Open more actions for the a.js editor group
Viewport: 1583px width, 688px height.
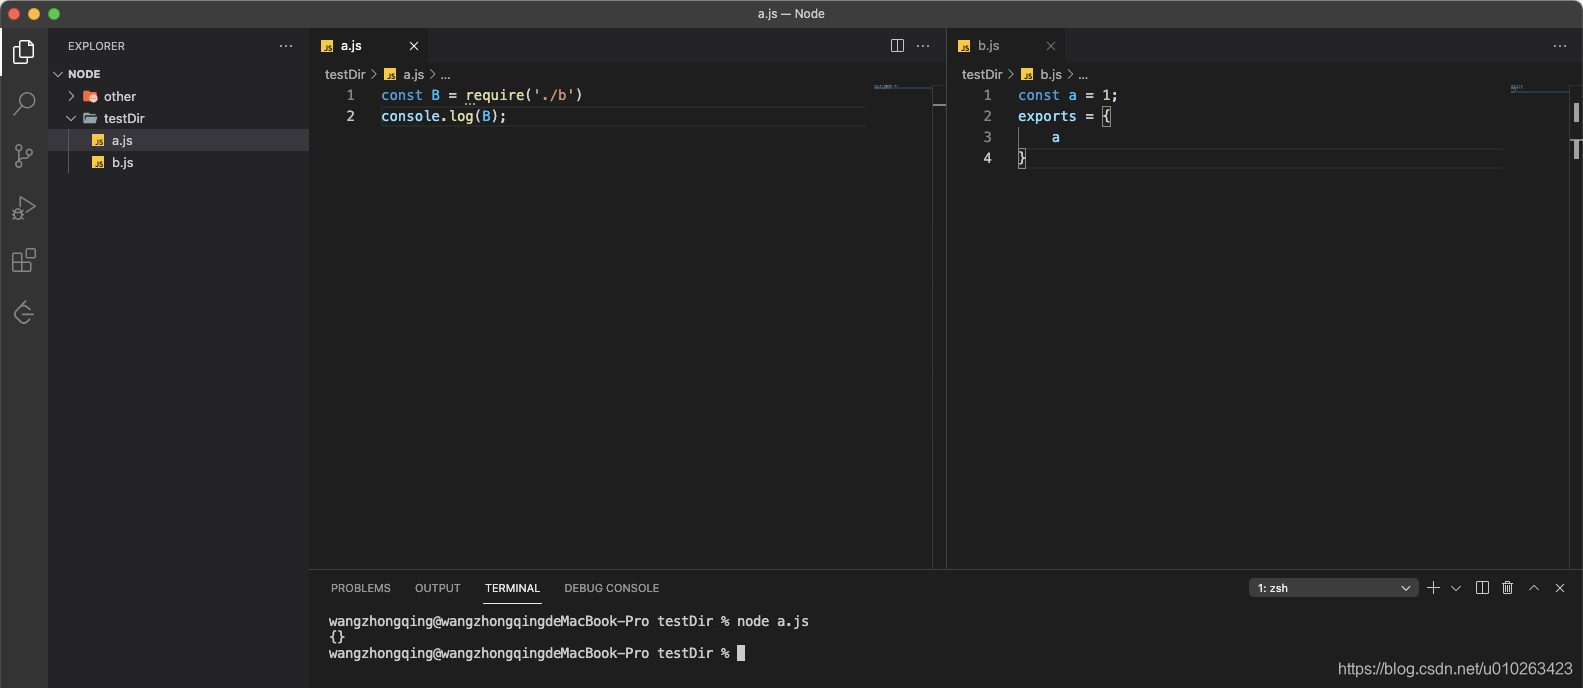point(923,46)
